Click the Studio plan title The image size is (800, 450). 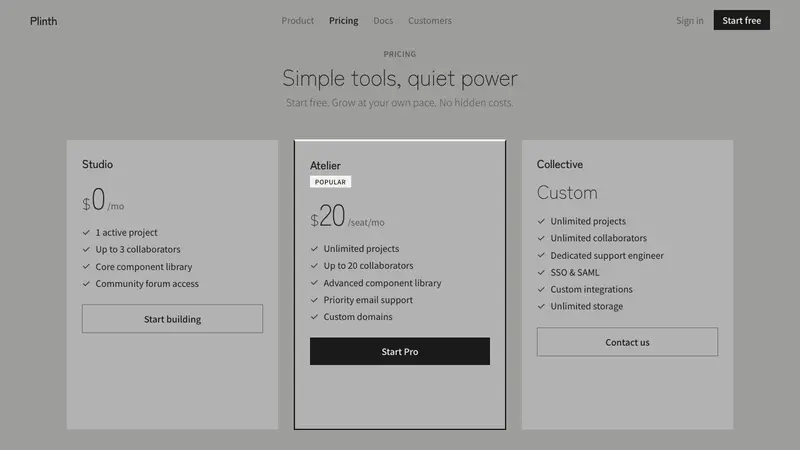(x=97, y=164)
